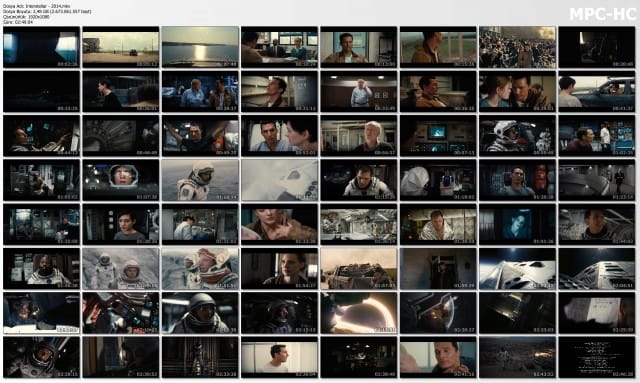Select the two astronauts standing on icy terrain
This screenshot has width=640, height=383.
coord(121,269)
